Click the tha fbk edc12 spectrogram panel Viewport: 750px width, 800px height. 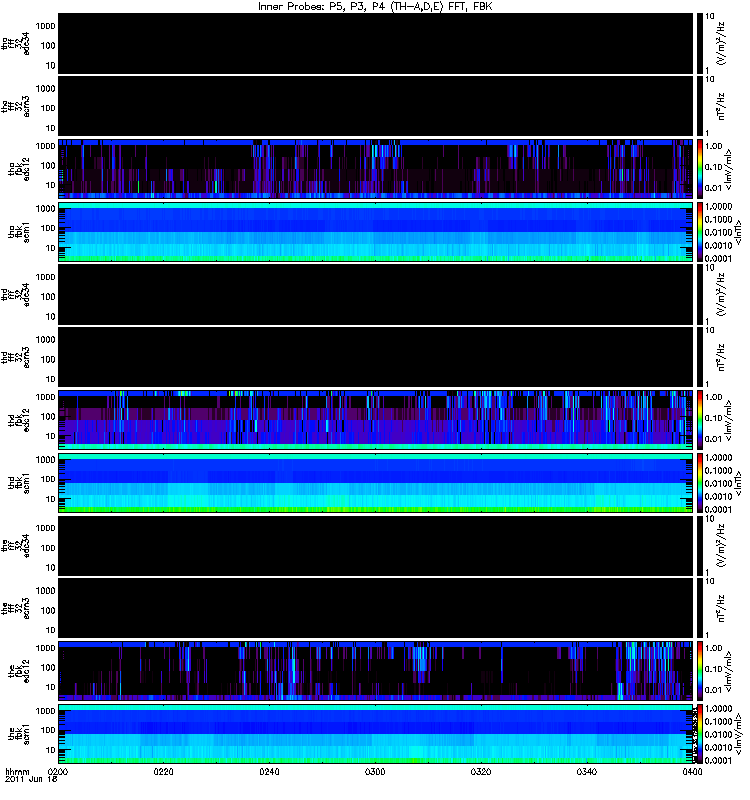(x=376, y=169)
